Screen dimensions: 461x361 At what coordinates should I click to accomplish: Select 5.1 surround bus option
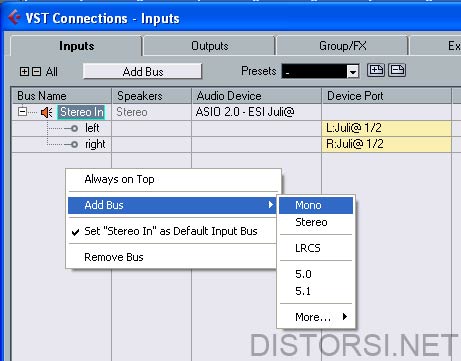316,291
